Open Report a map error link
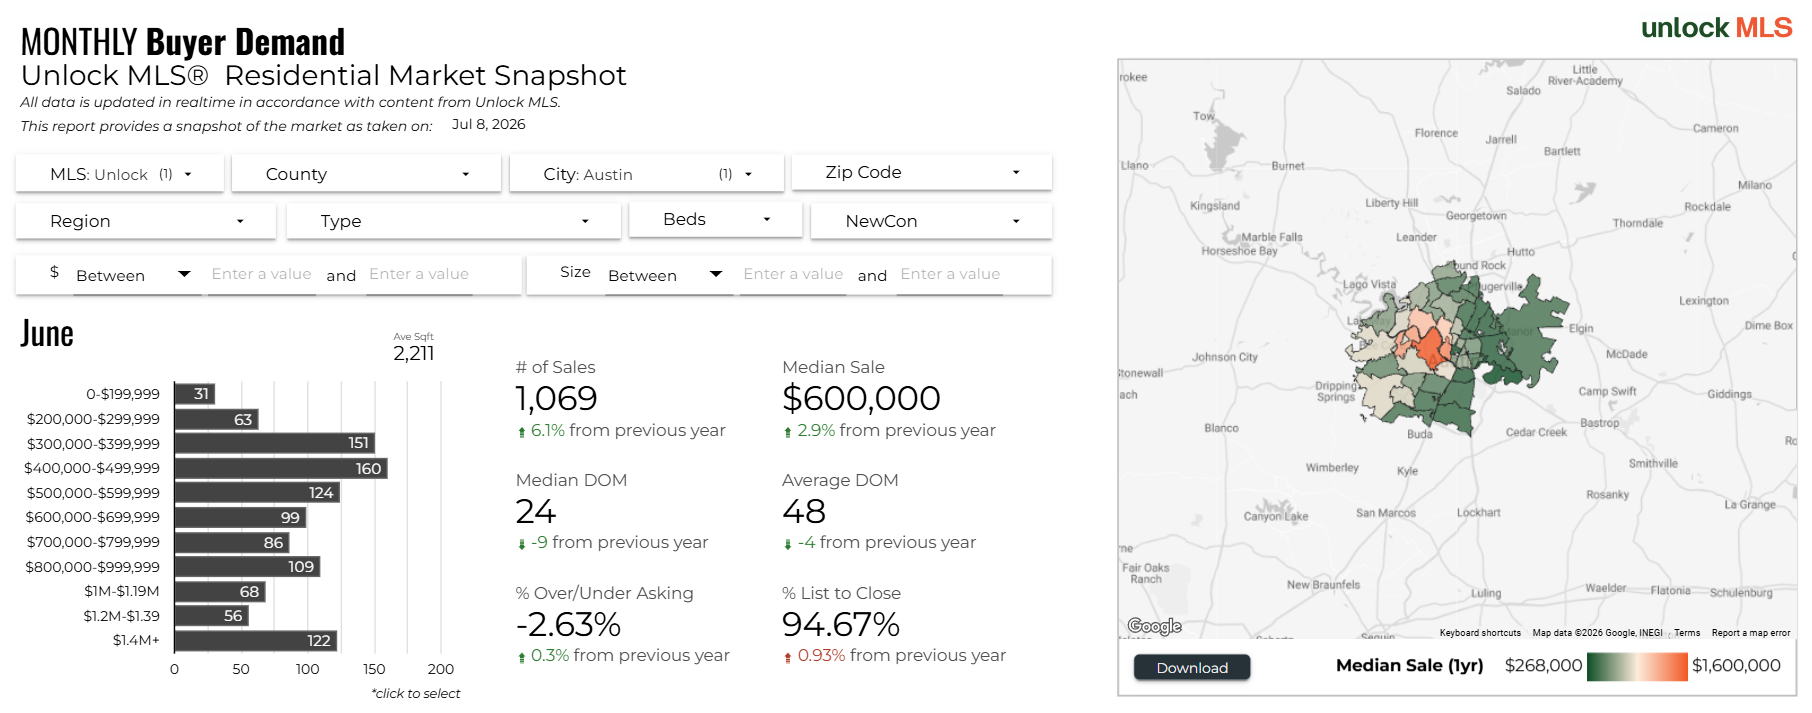Image resolution: width=1812 pixels, height=713 pixels. coord(1751,633)
